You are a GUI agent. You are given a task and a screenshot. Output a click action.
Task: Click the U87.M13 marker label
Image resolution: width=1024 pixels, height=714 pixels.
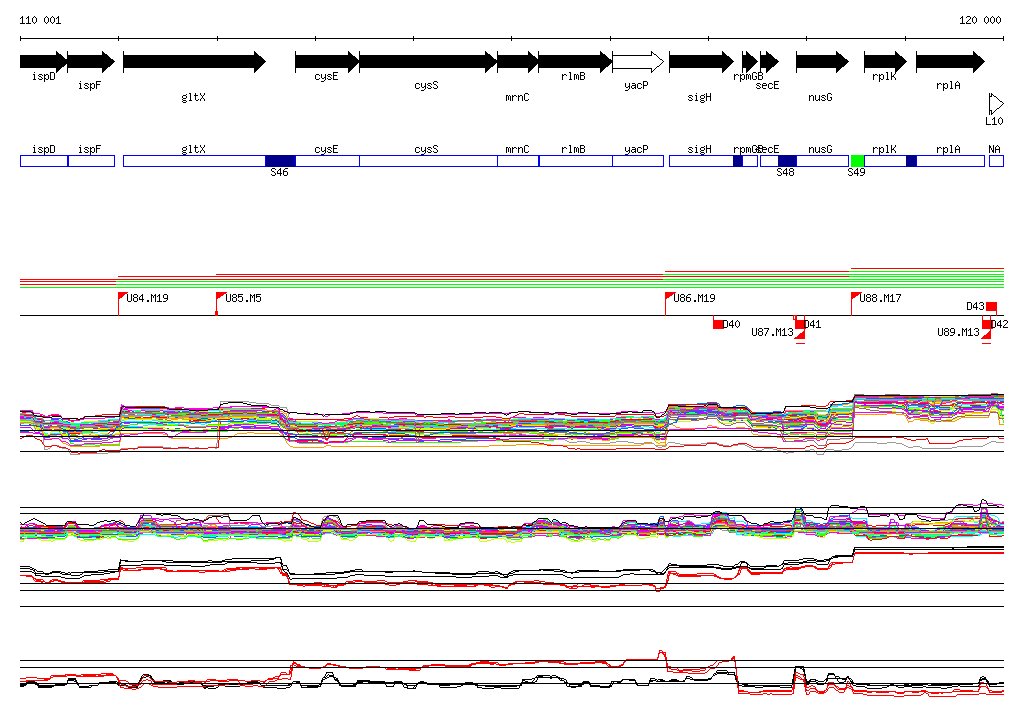tap(772, 333)
